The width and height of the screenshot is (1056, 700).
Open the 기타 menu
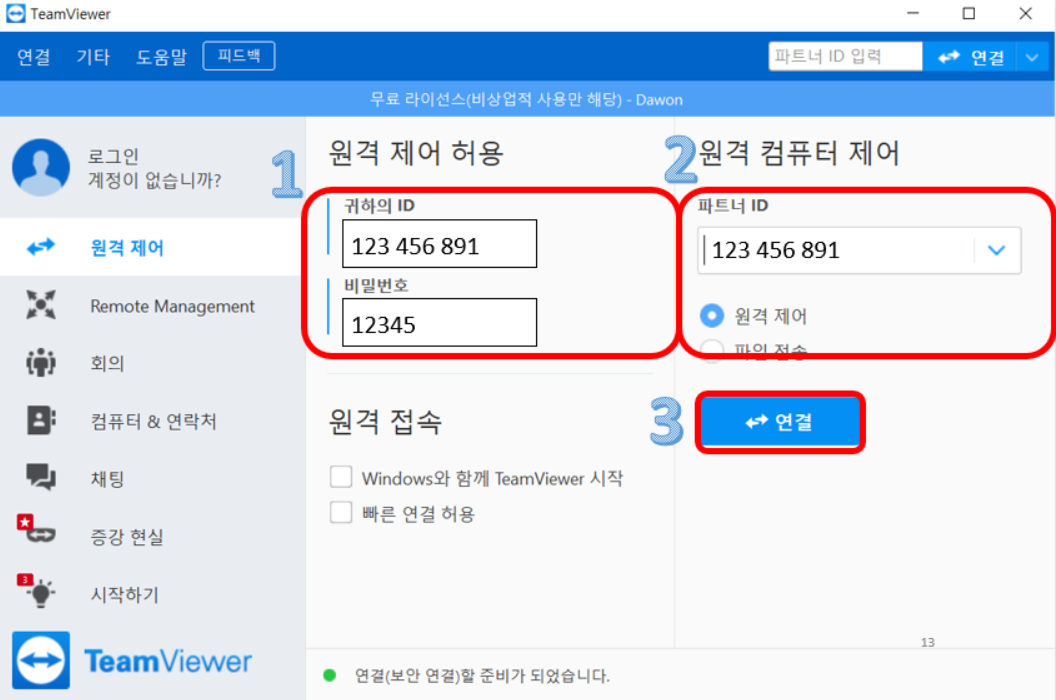(x=93, y=57)
